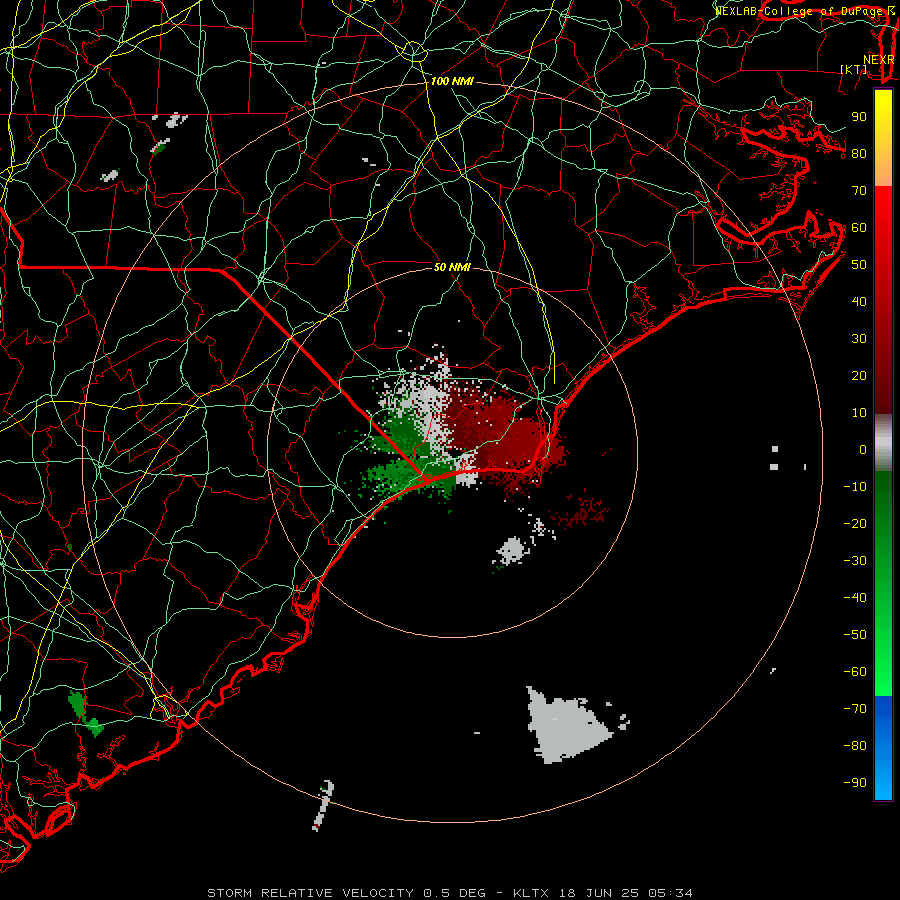Click the -50 value on velocity scale
The height and width of the screenshot is (900, 900).
(x=855, y=635)
